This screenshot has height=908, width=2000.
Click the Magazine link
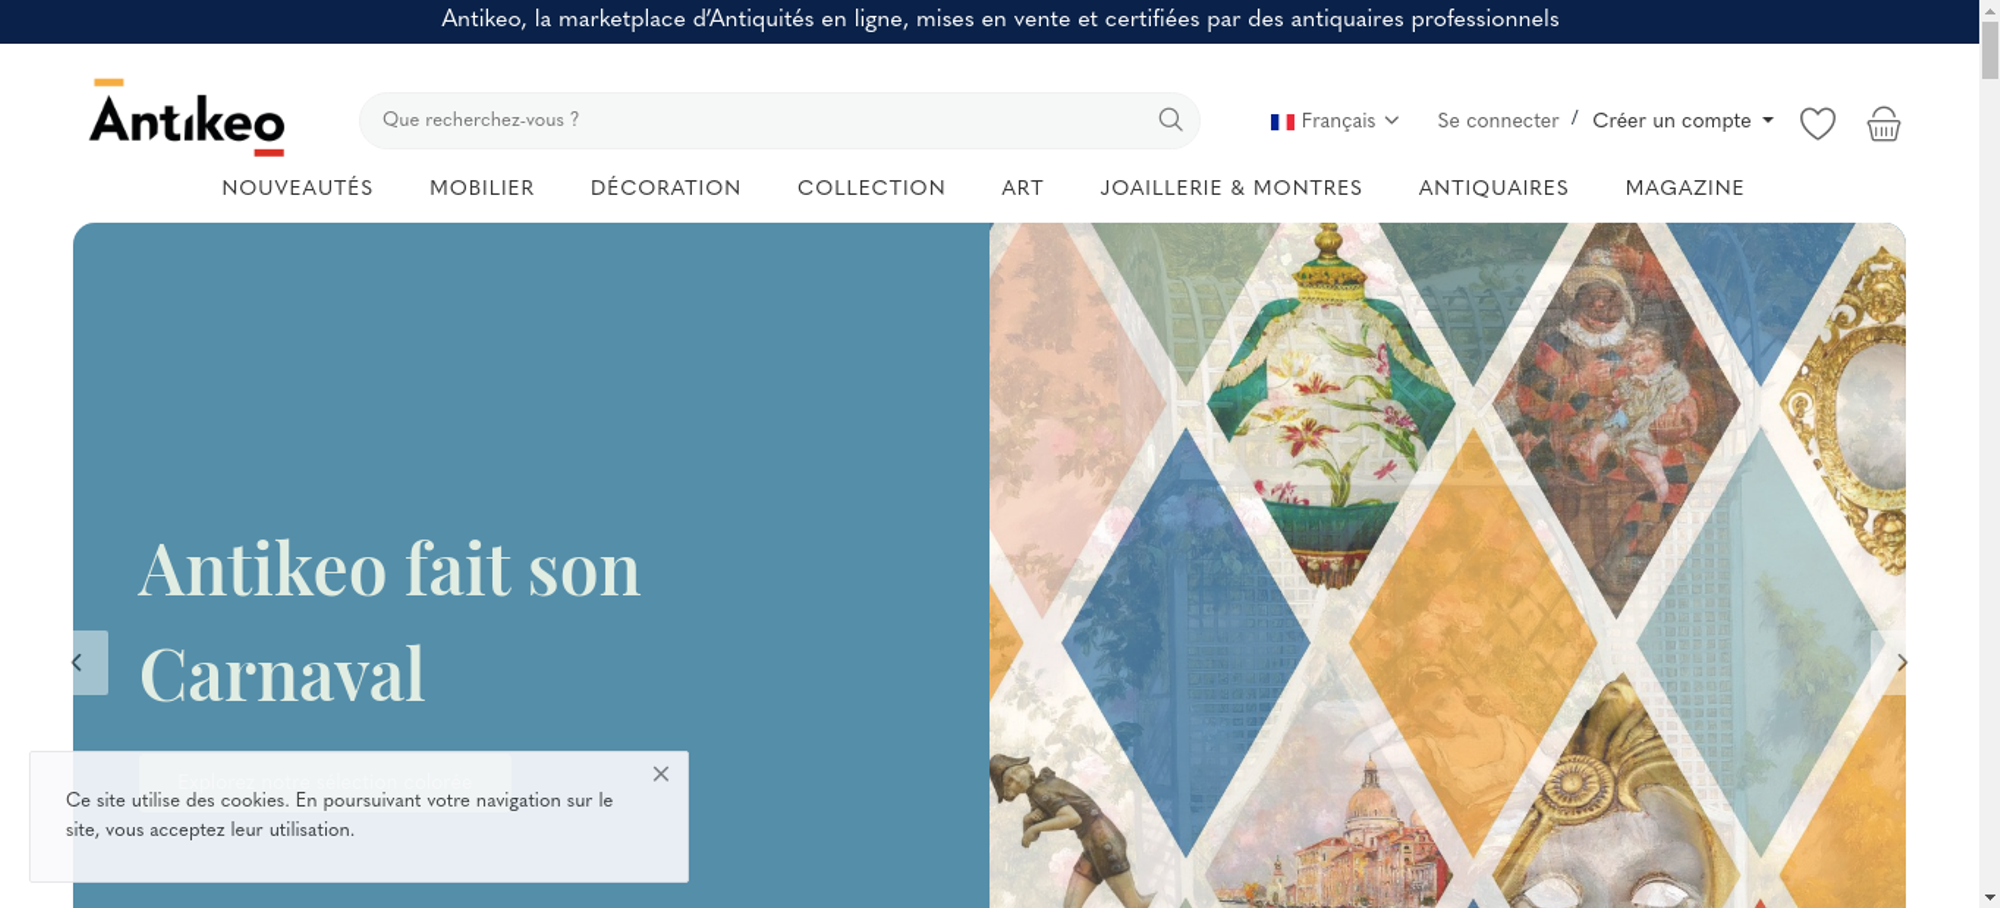pos(1685,188)
